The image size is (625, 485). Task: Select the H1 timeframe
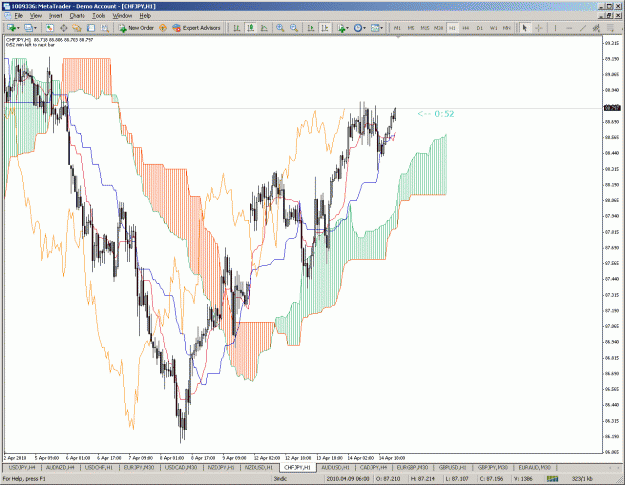click(452, 28)
